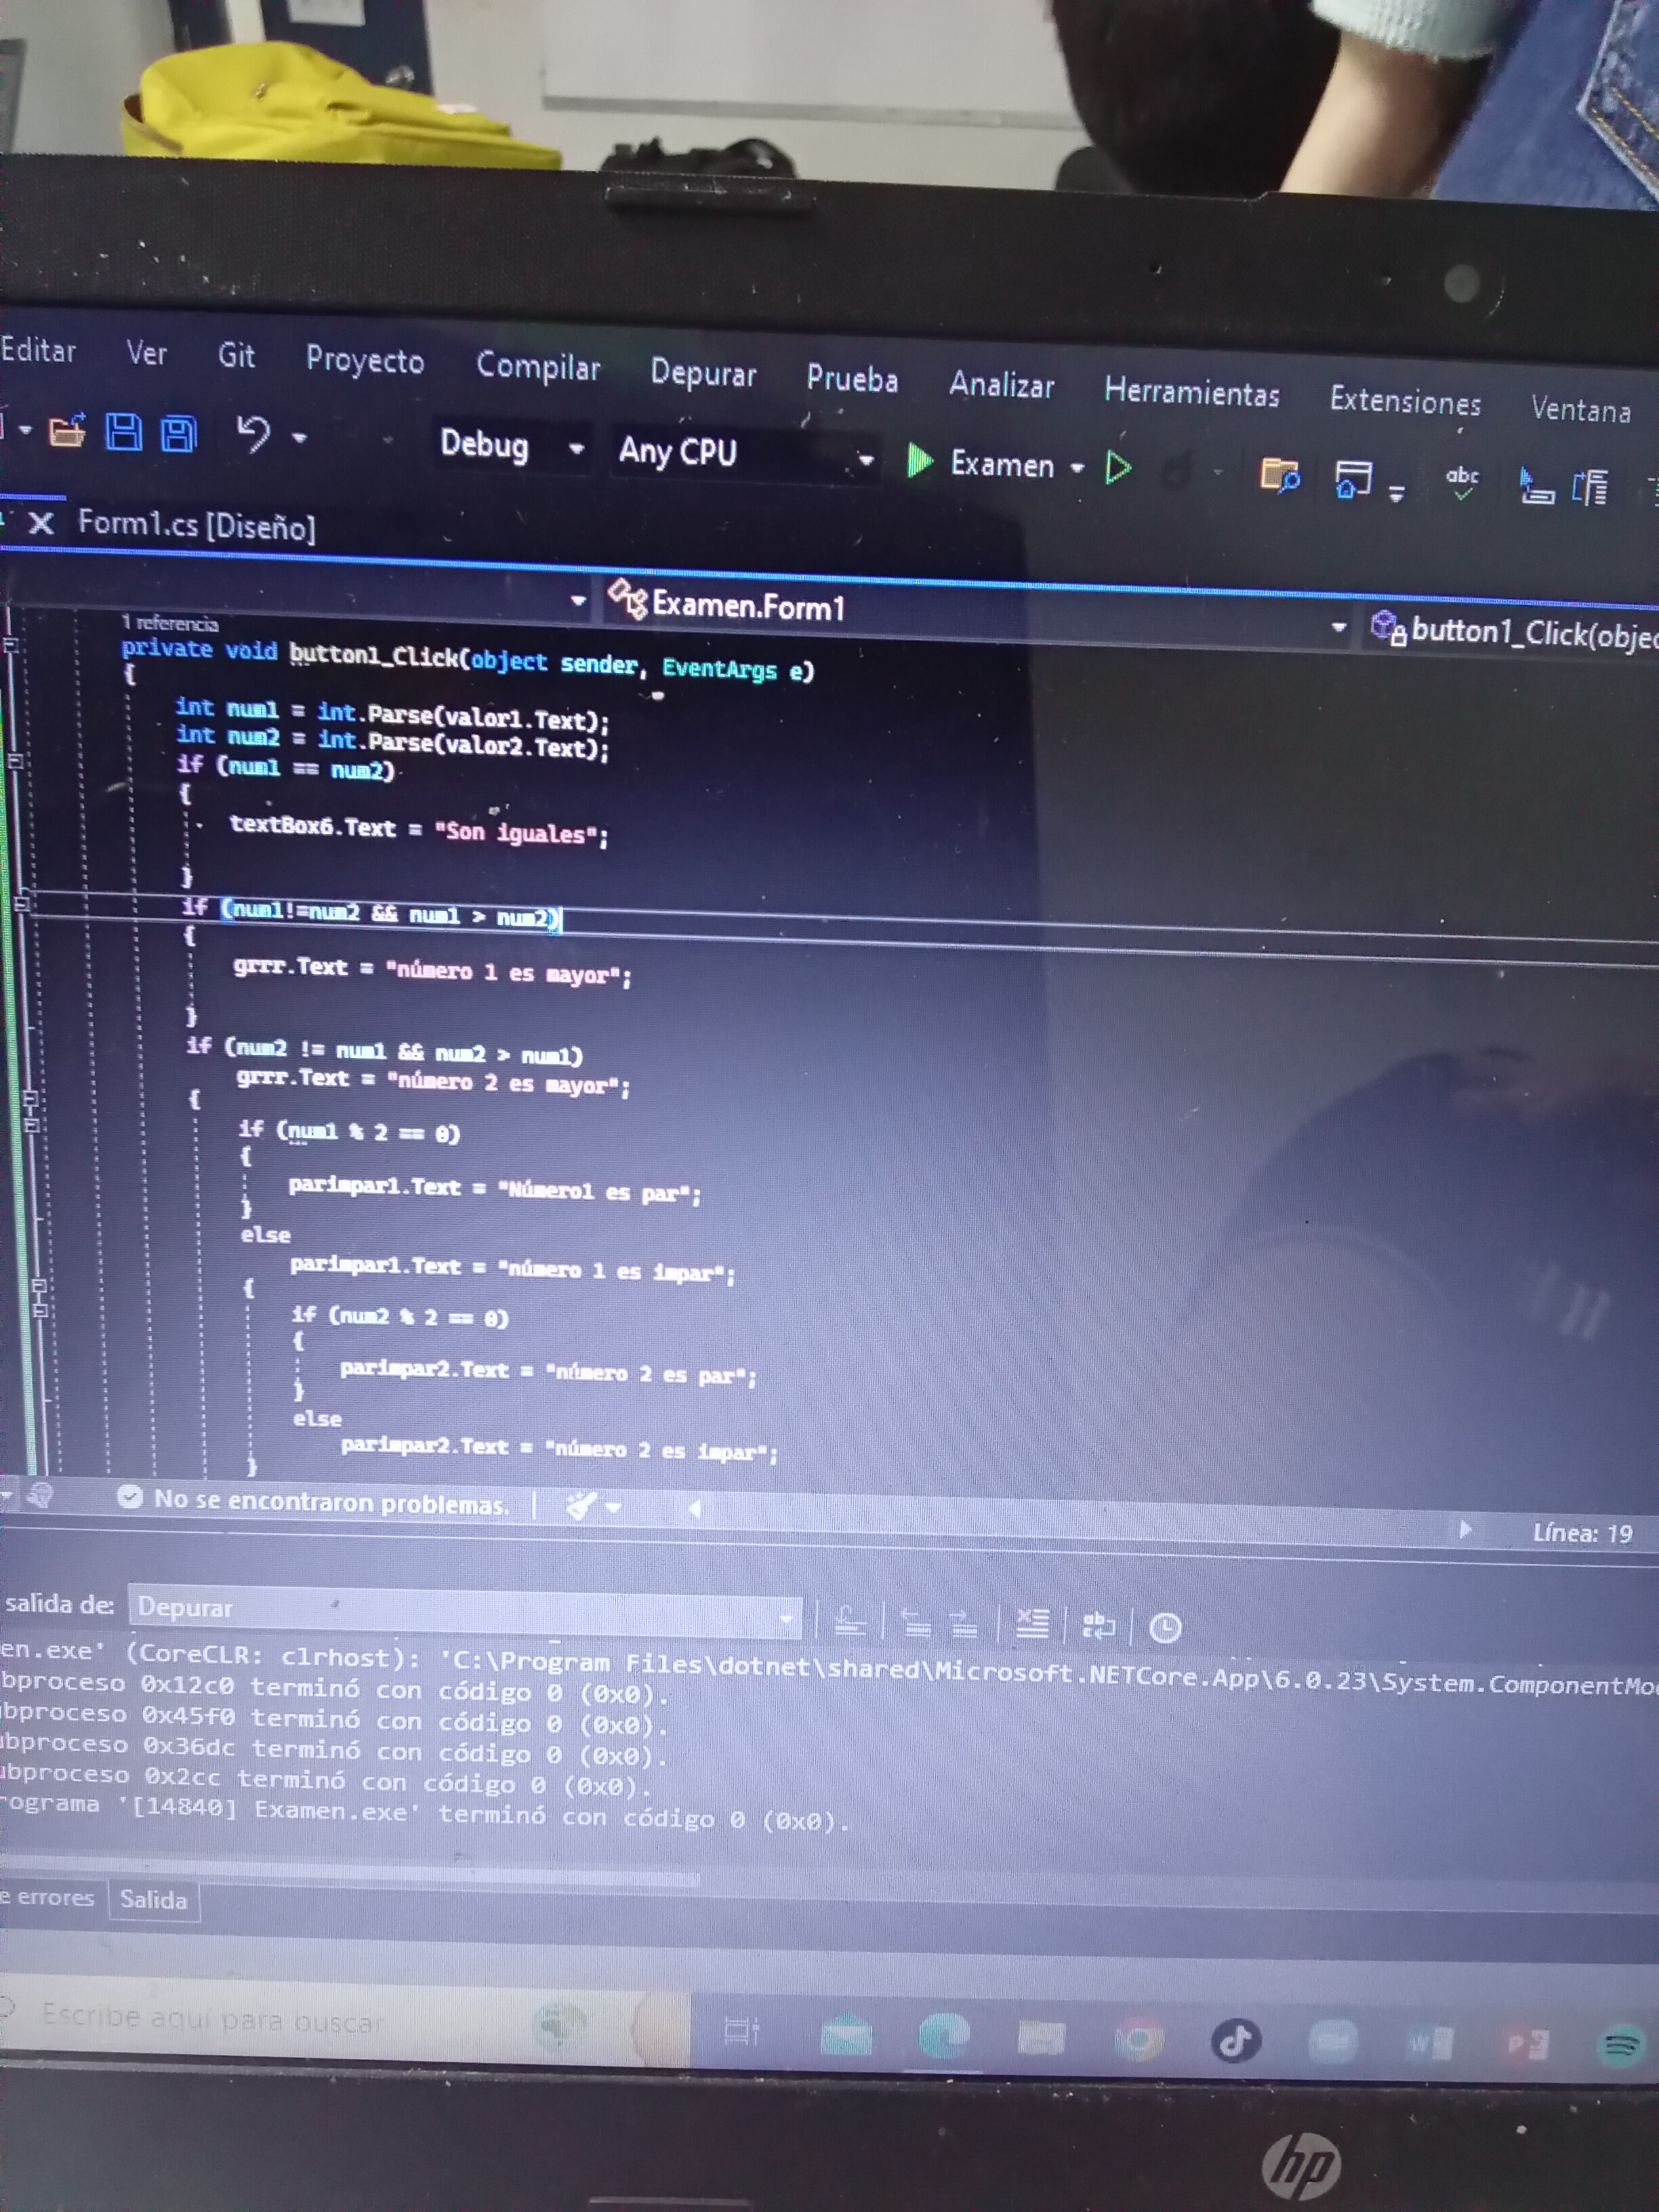Click the Open File folder icon
This screenshot has height=2212, width=1659.
pos(67,431)
